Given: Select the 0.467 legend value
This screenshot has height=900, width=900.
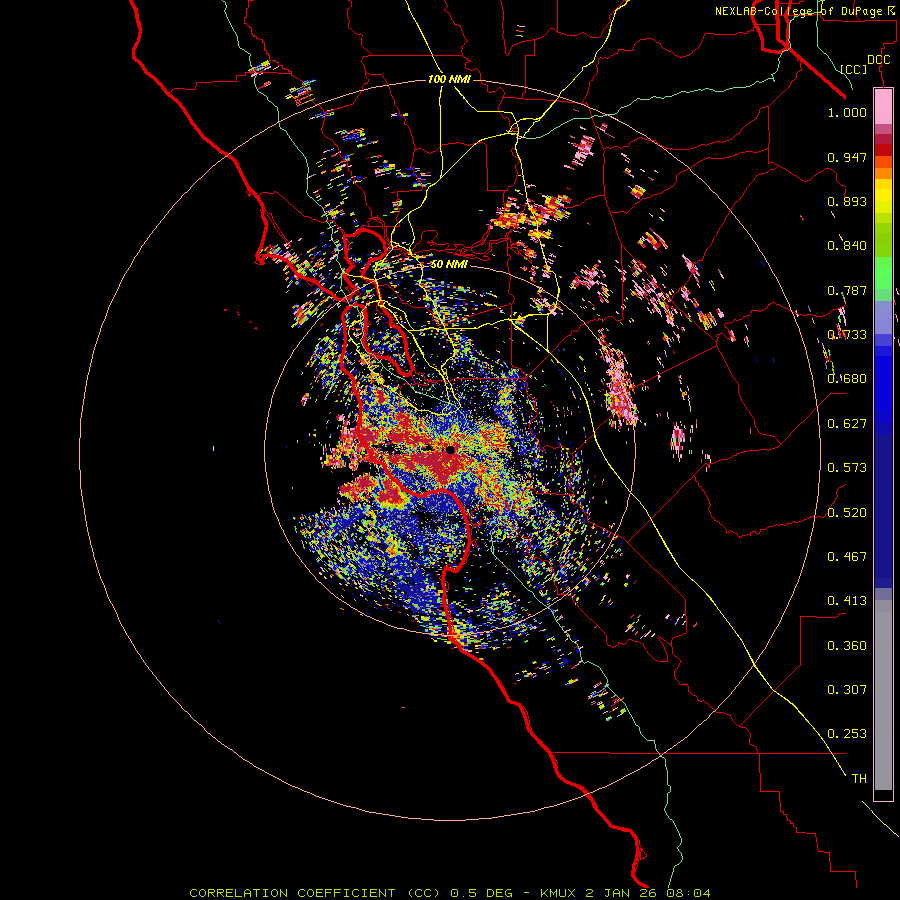Looking at the screenshot, I should click(847, 557).
